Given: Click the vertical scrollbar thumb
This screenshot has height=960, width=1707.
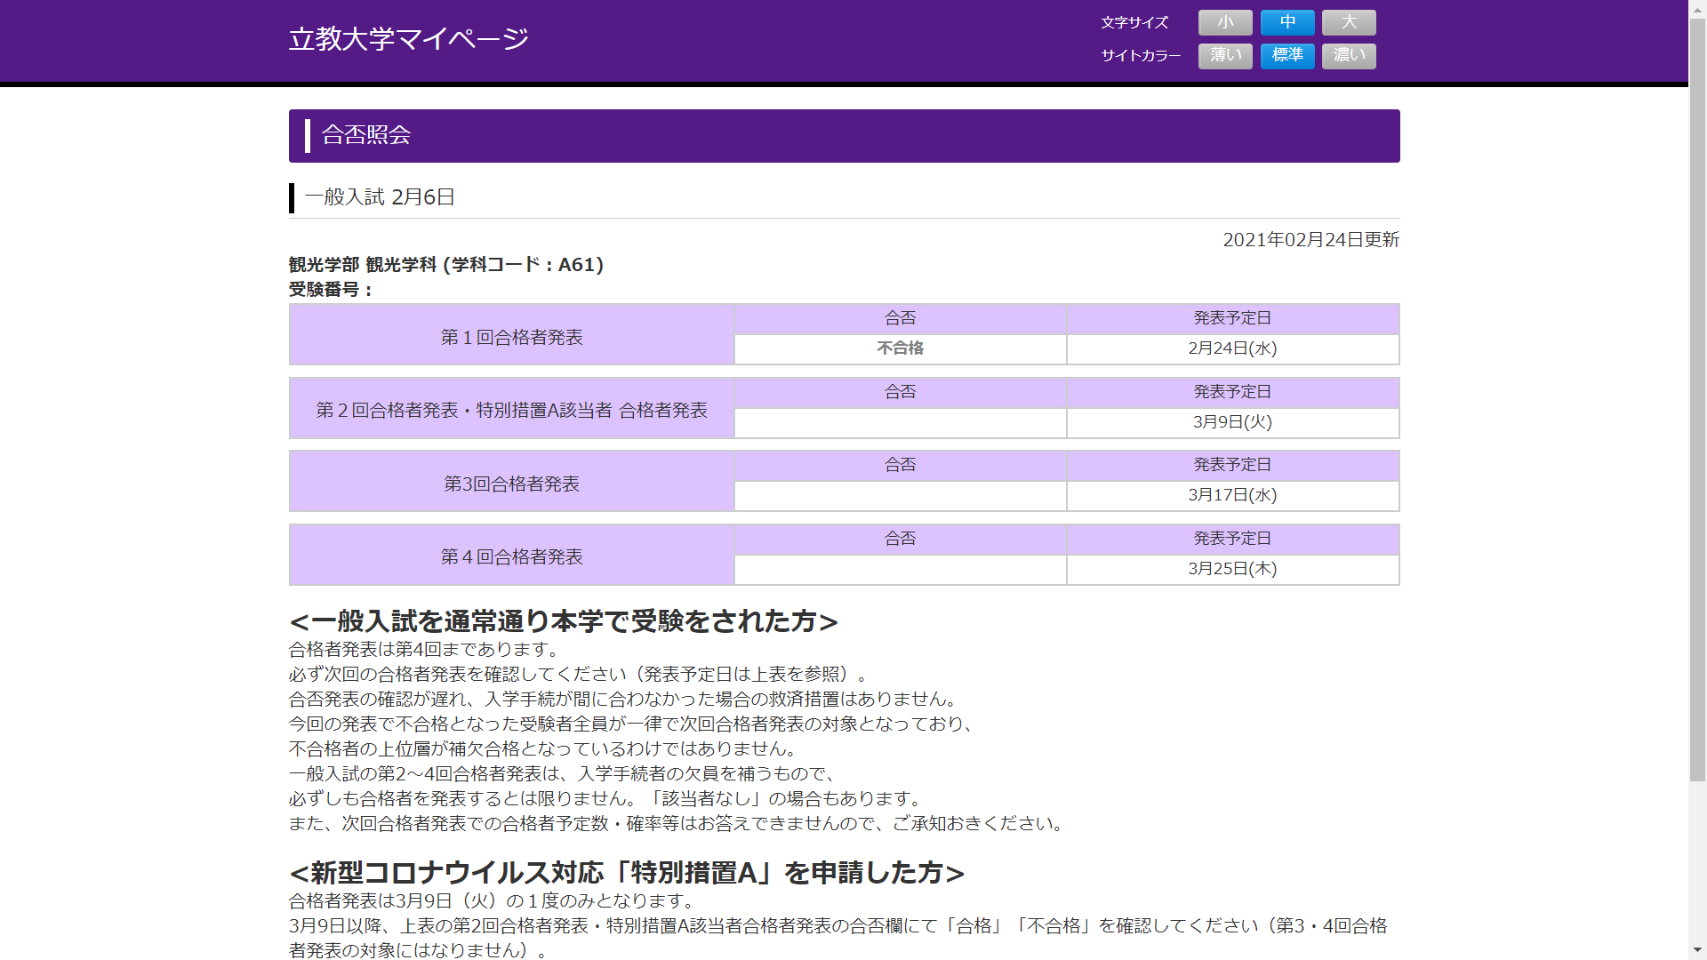Looking at the screenshot, I should [x=1697, y=400].
